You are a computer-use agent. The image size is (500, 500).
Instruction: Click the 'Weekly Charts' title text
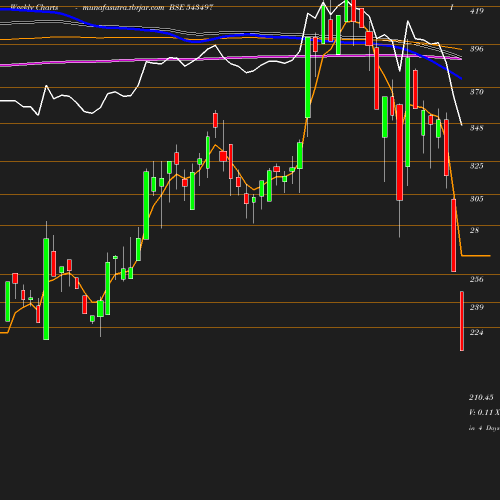[x=34, y=7]
